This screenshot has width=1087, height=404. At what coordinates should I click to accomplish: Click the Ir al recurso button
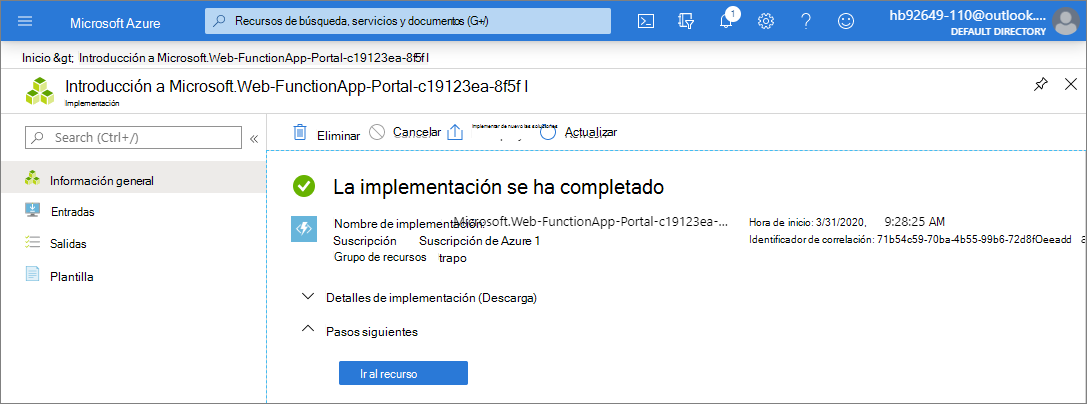coord(403,373)
